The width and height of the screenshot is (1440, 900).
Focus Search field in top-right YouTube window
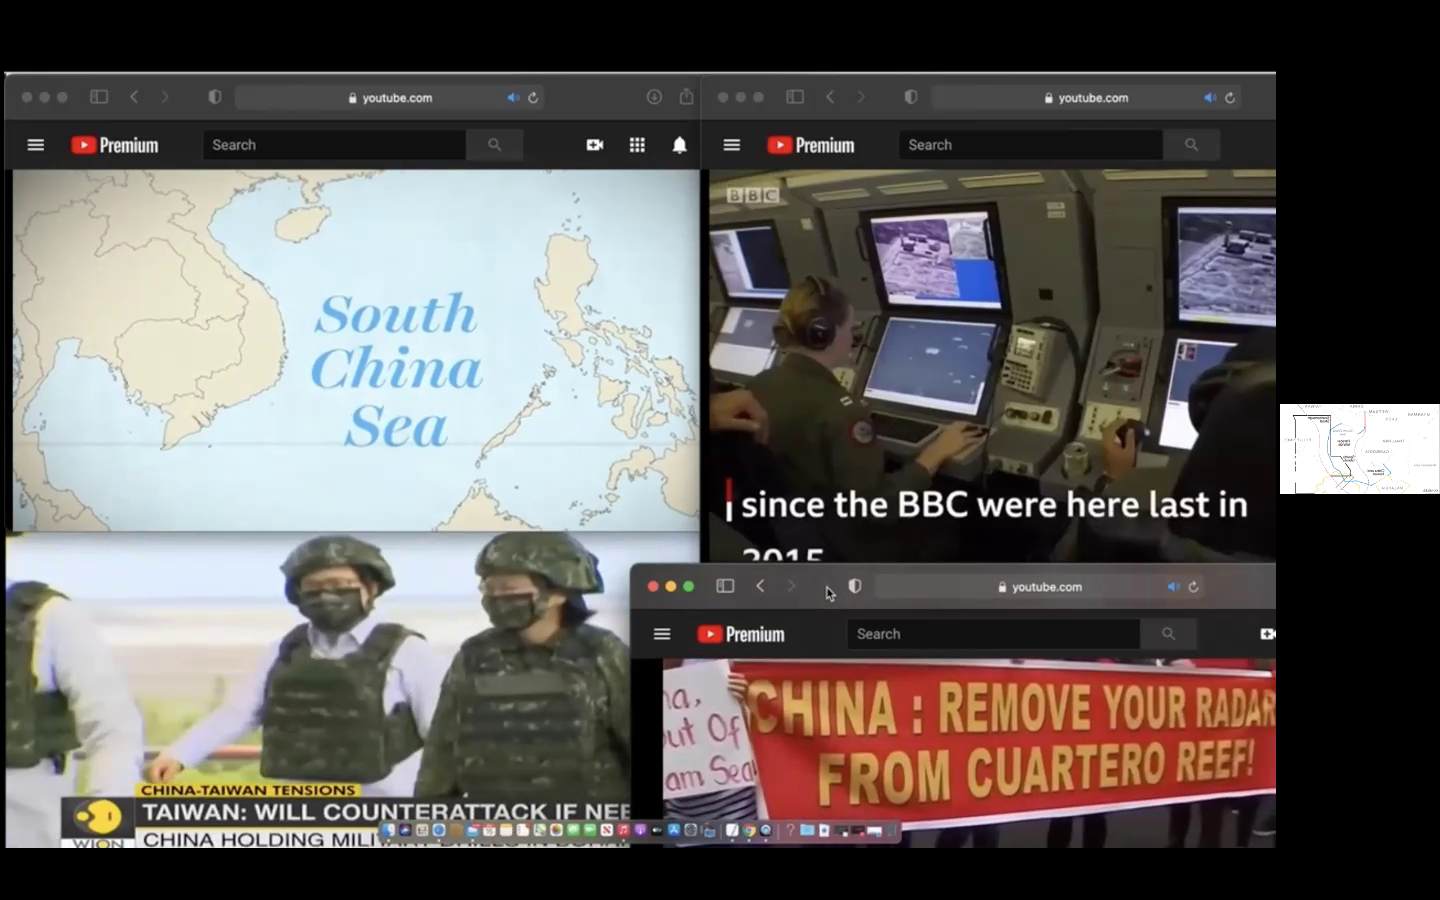coord(1030,145)
